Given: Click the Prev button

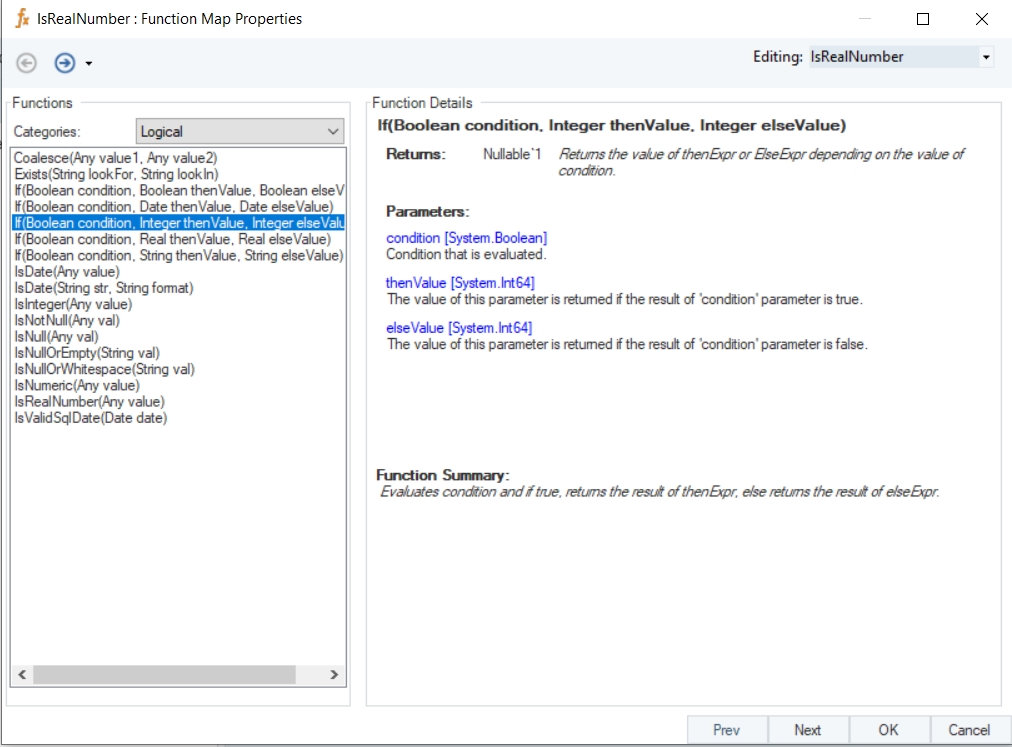Looking at the screenshot, I should pos(727,730).
